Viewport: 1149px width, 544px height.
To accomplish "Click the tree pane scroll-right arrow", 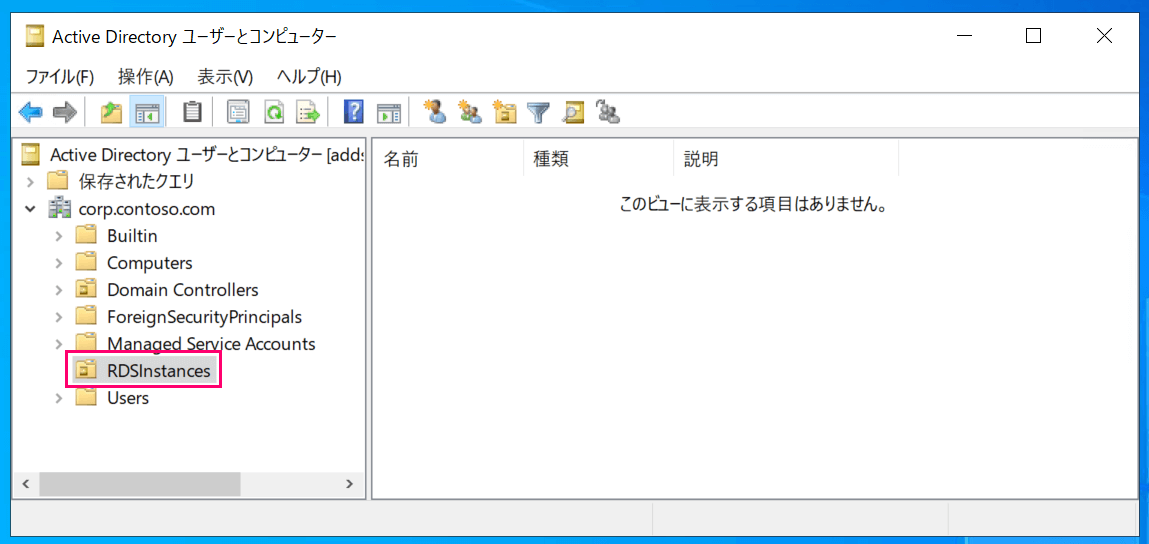I will pos(350,484).
